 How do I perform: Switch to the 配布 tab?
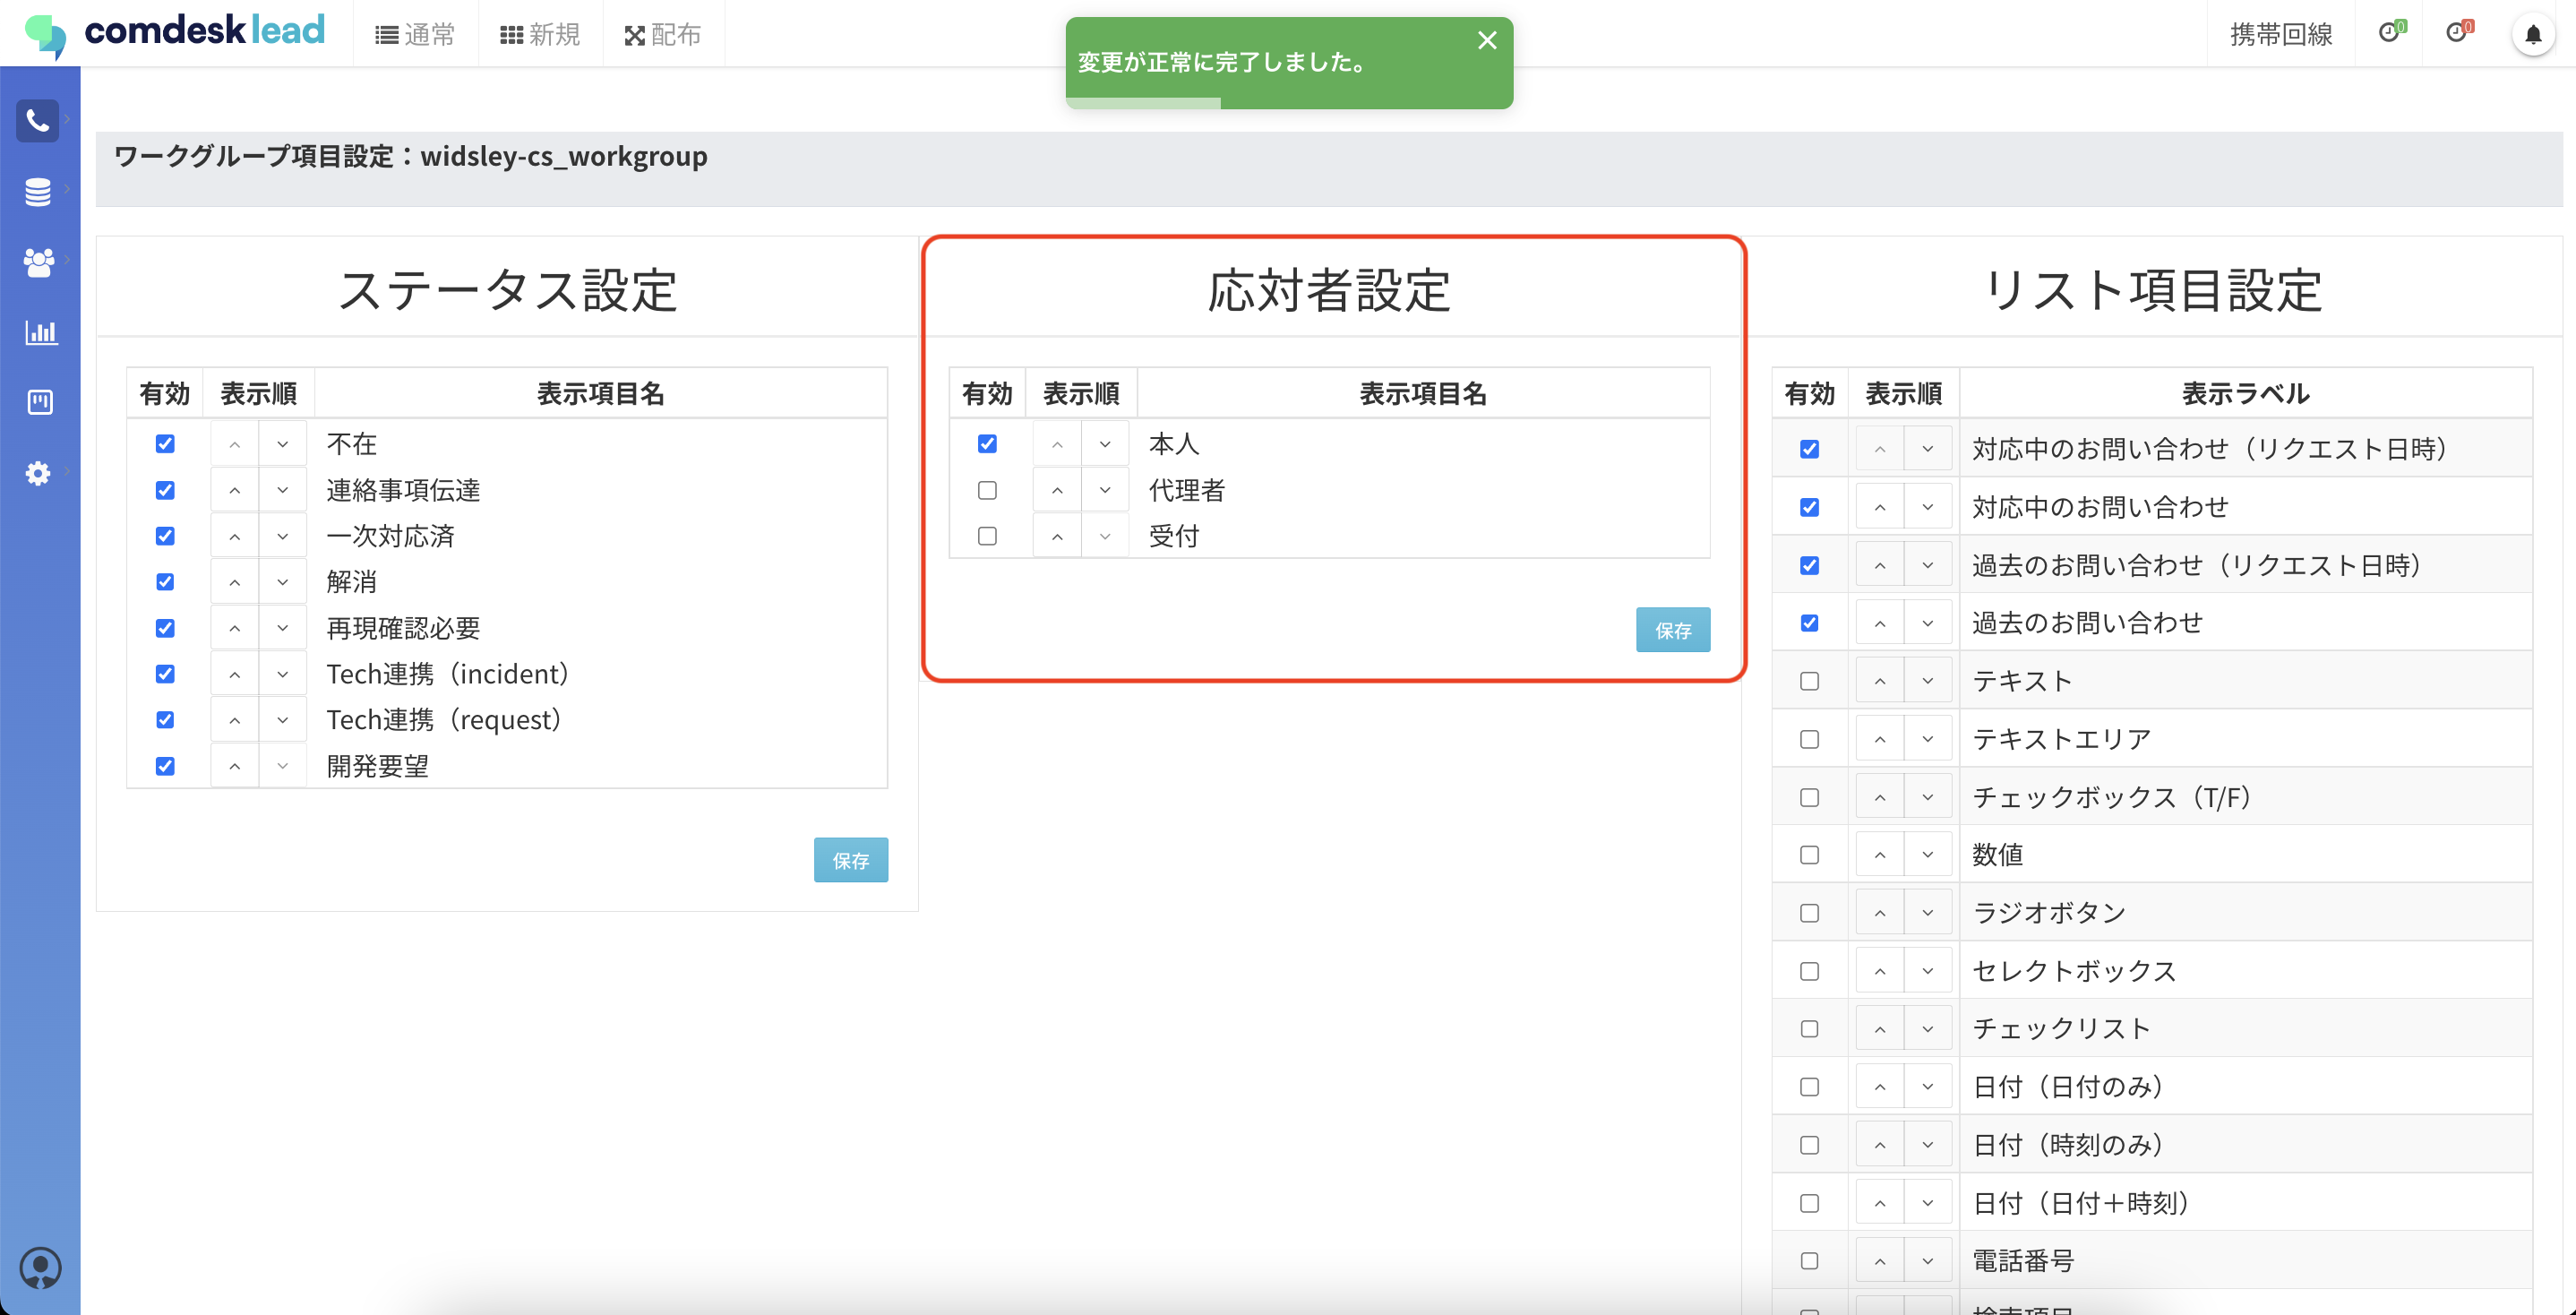tap(663, 35)
